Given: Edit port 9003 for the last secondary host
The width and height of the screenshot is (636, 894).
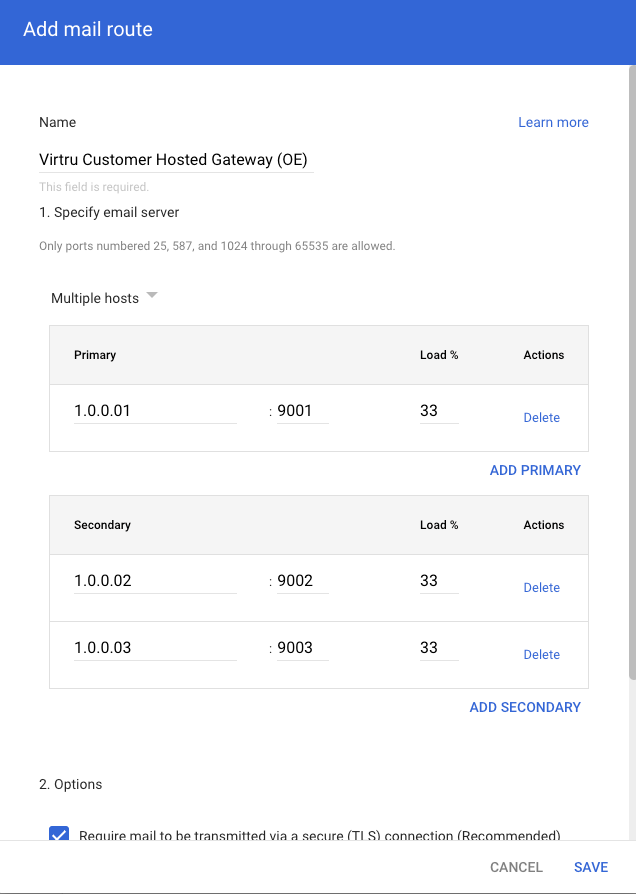Looking at the screenshot, I should (x=302, y=647).
